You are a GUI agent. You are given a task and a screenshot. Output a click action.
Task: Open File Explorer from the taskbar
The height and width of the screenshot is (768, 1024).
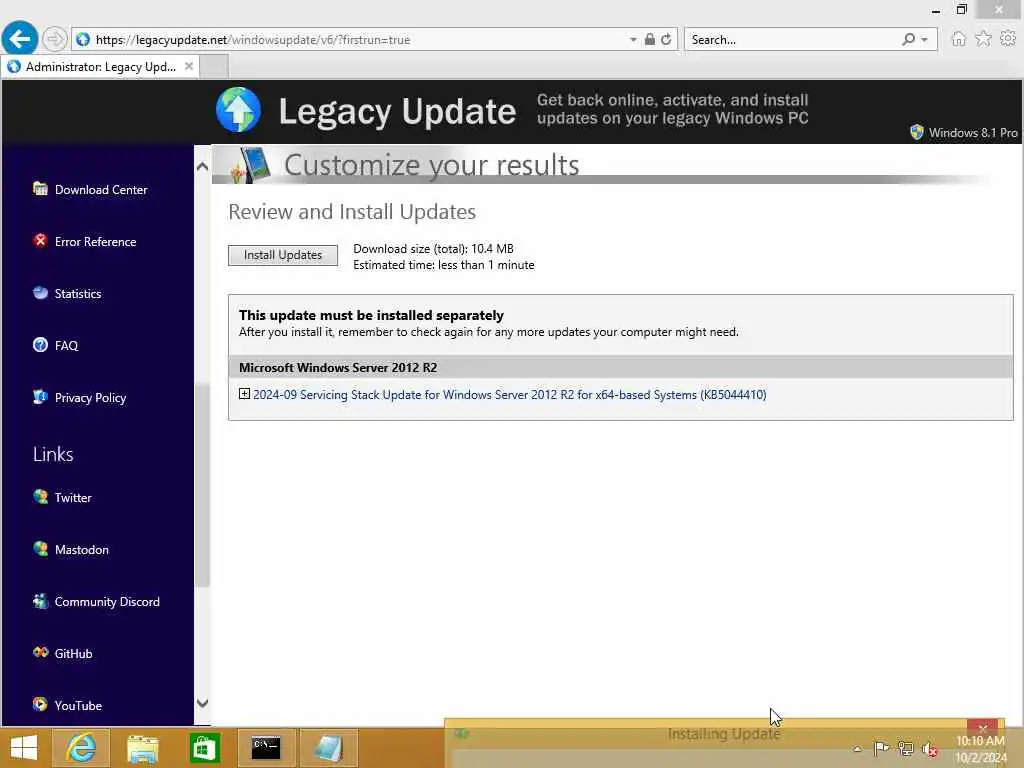click(142, 748)
